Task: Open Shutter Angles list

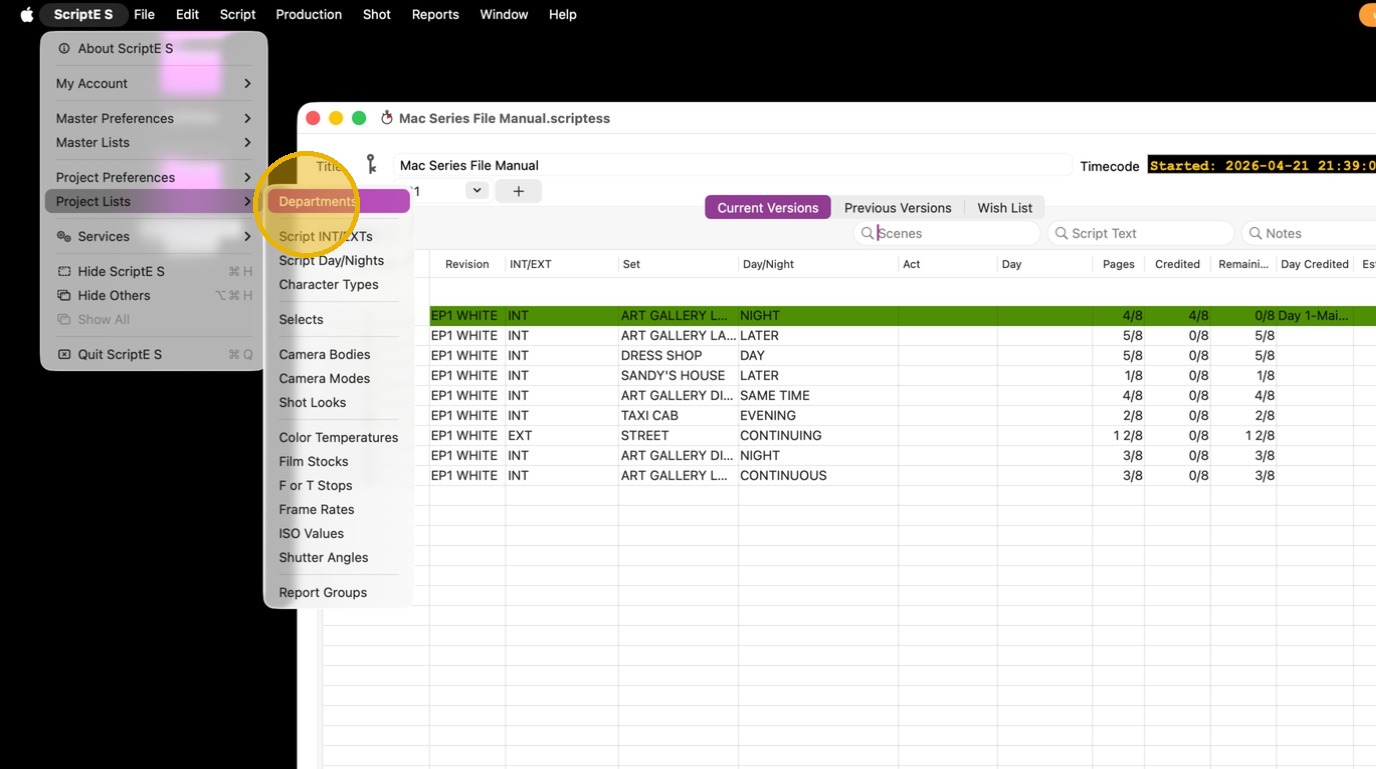Action: pyautogui.click(x=338, y=557)
